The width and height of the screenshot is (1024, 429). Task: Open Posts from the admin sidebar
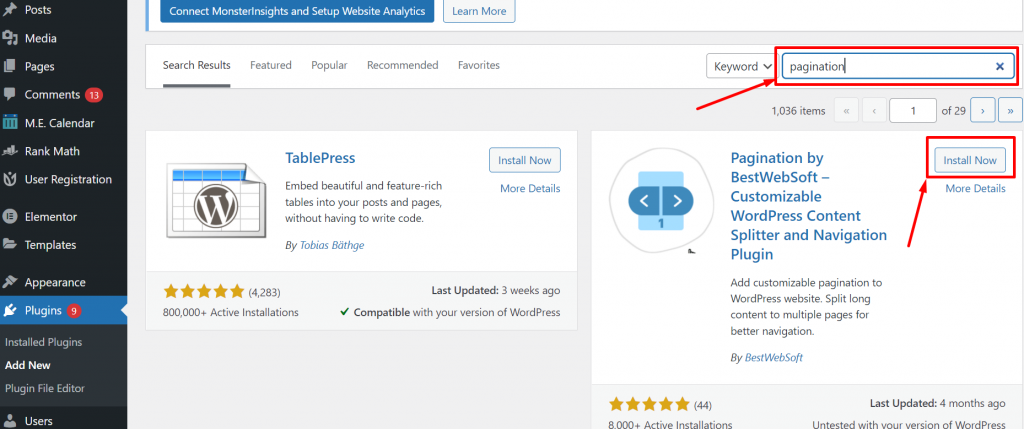point(37,10)
